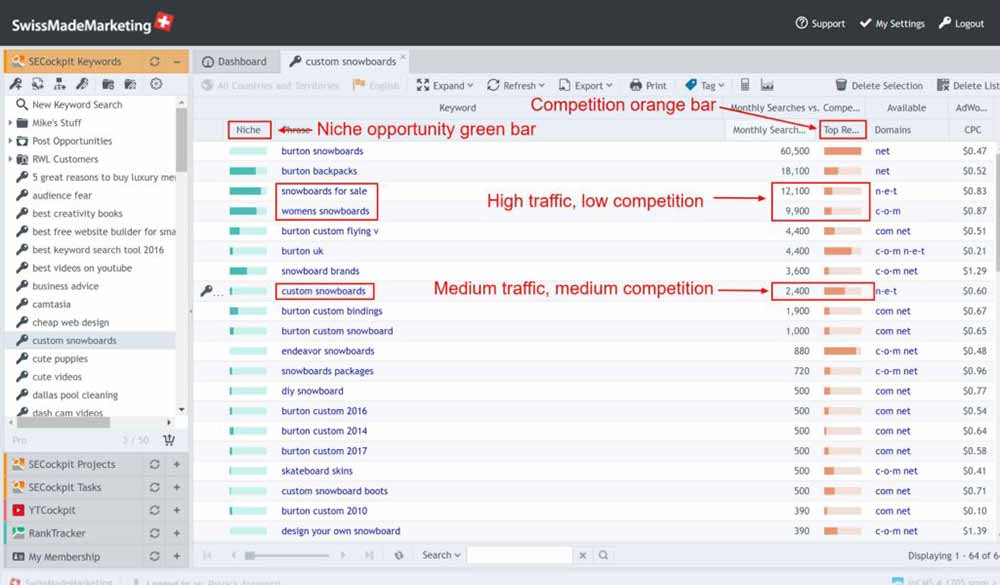Click the shopping cart icon beside Pro counter
This screenshot has width=1000, height=585.
168,440
